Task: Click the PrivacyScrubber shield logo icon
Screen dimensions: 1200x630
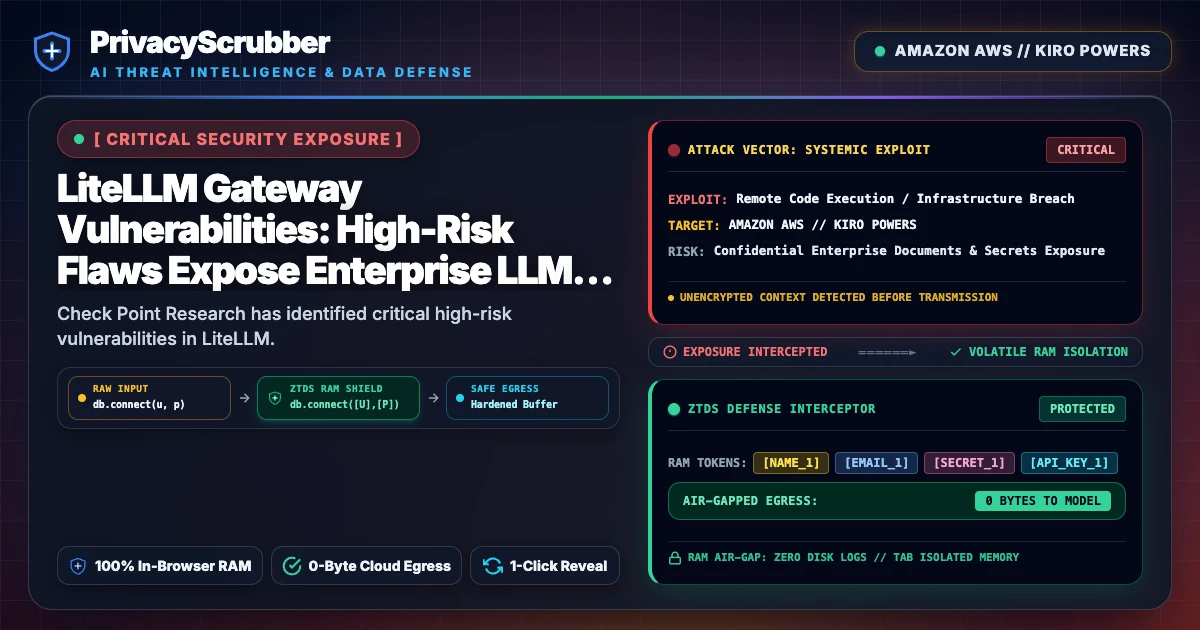Action: (51, 52)
